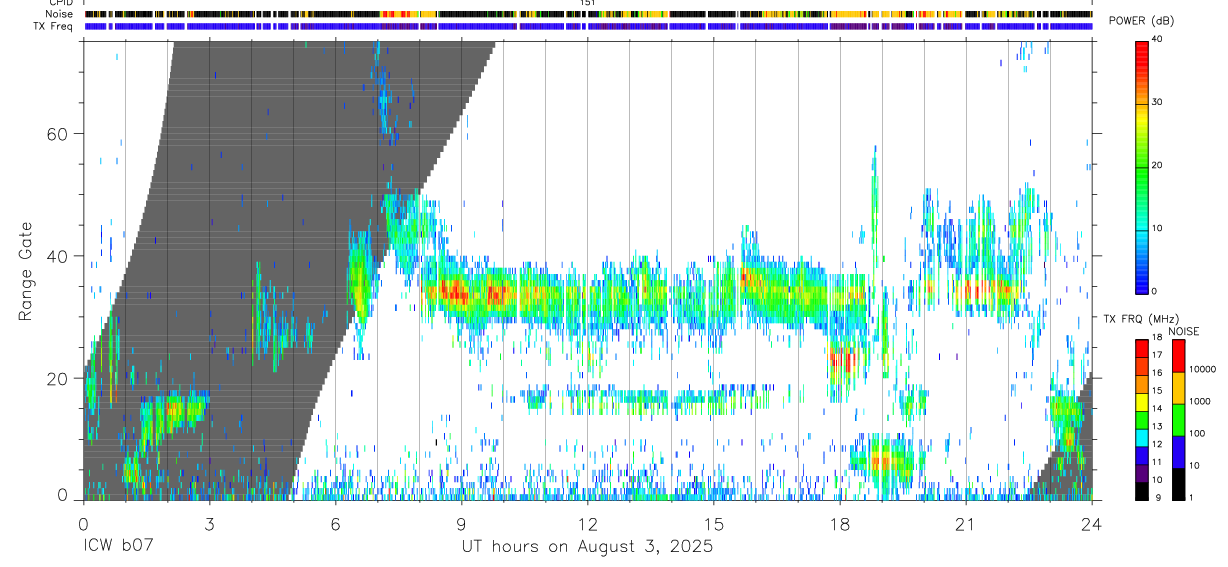Screen dimensions: 1228x567
Task: Click the 13 label on TX FRQ scale
Action: point(1158,427)
